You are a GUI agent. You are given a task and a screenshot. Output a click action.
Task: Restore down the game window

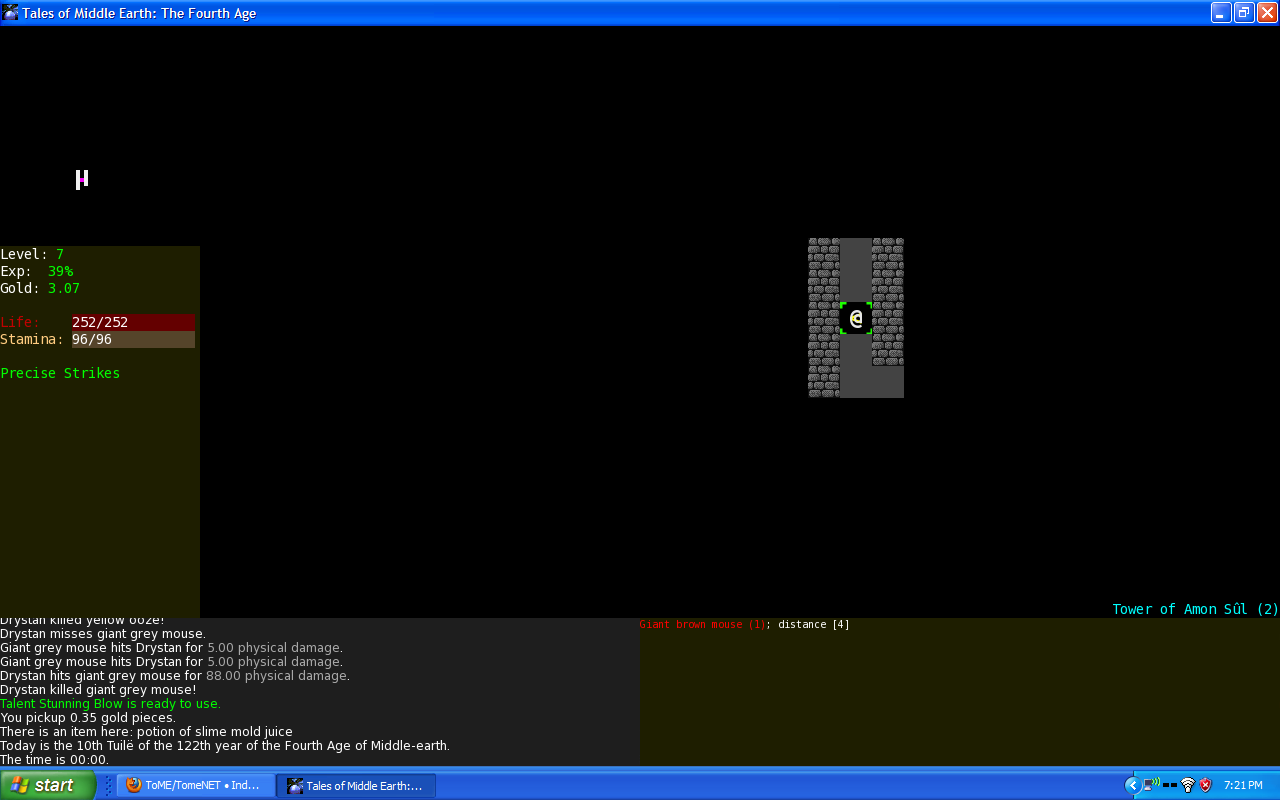(x=1244, y=13)
